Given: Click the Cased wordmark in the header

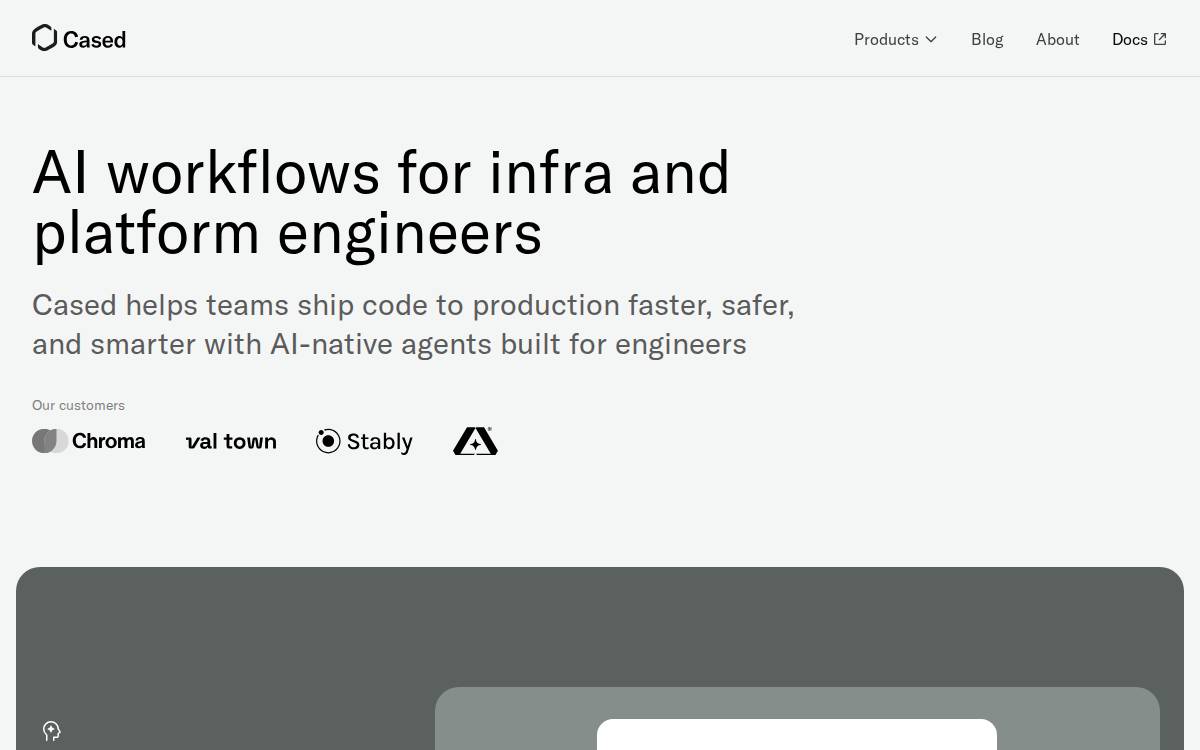Looking at the screenshot, I should [94, 39].
